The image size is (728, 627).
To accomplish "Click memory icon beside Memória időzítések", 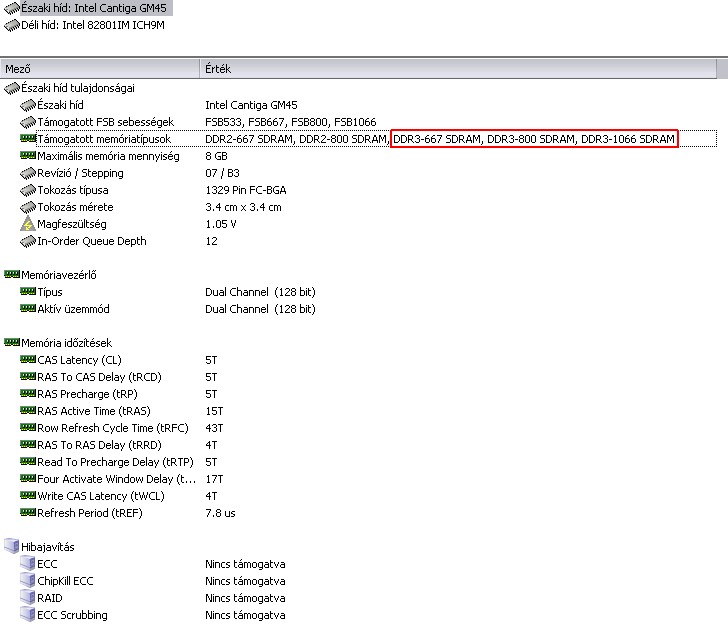I will [x=12, y=342].
